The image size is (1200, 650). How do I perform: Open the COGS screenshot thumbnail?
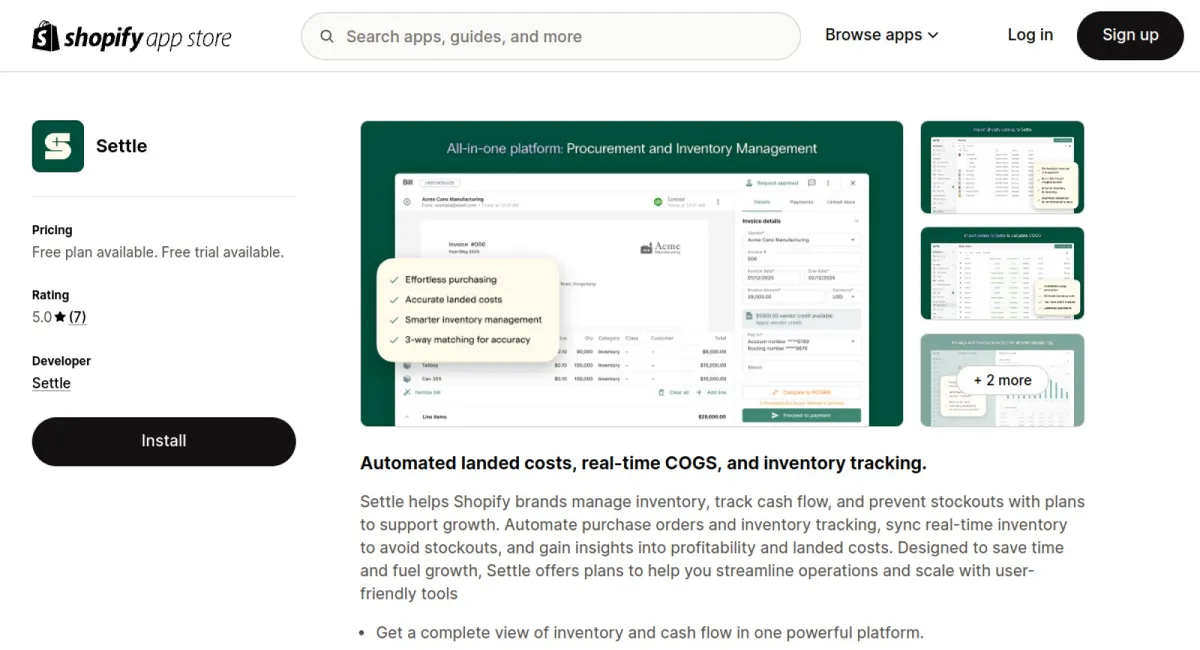pyautogui.click(x=1002, y=274)
